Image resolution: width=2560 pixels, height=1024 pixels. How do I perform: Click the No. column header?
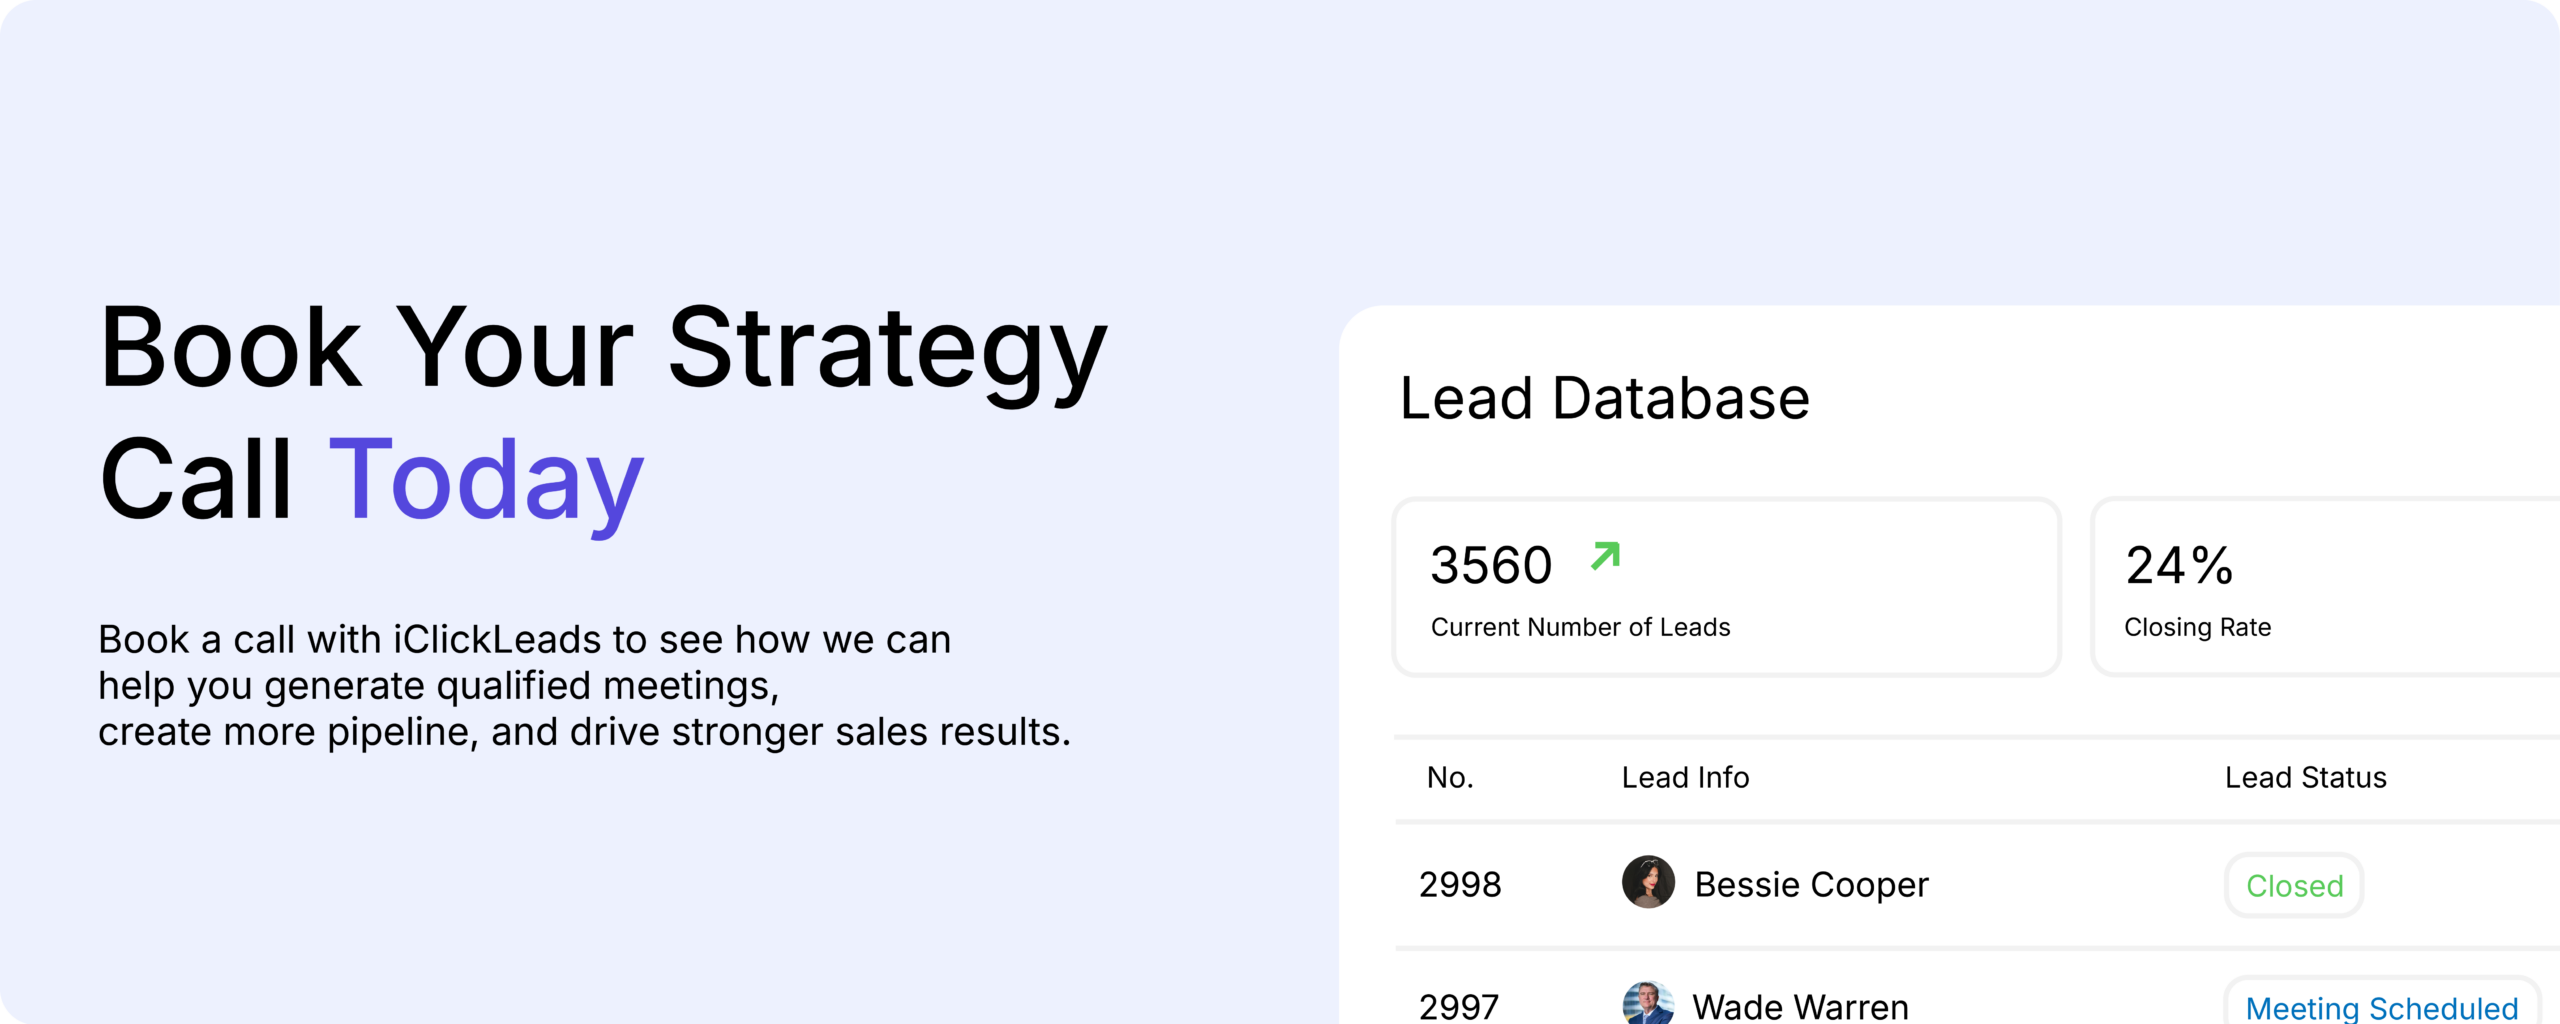(x=1450, y=778)
